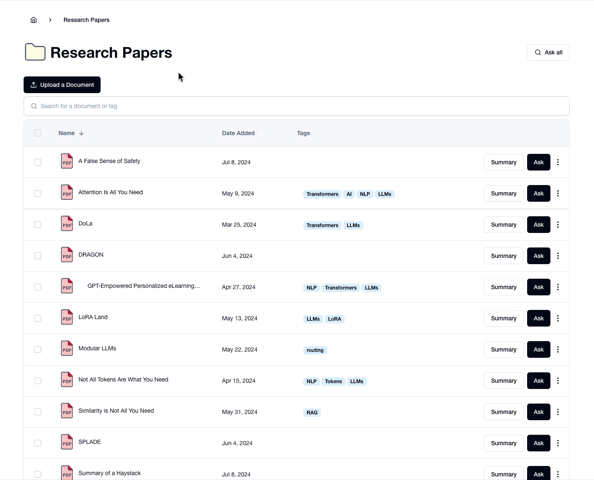Image resolution: width=594 pixels, height=480 pixels.
Task: Click the AI tag on Attention row
Action: coord(349,194)
